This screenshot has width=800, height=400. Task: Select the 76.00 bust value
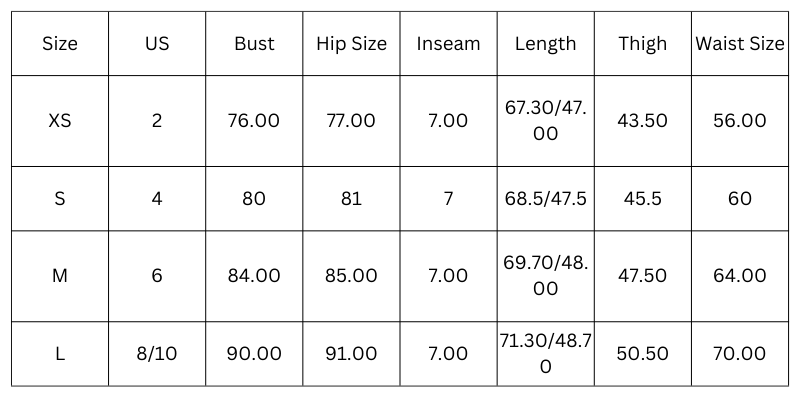click(254, 121)
